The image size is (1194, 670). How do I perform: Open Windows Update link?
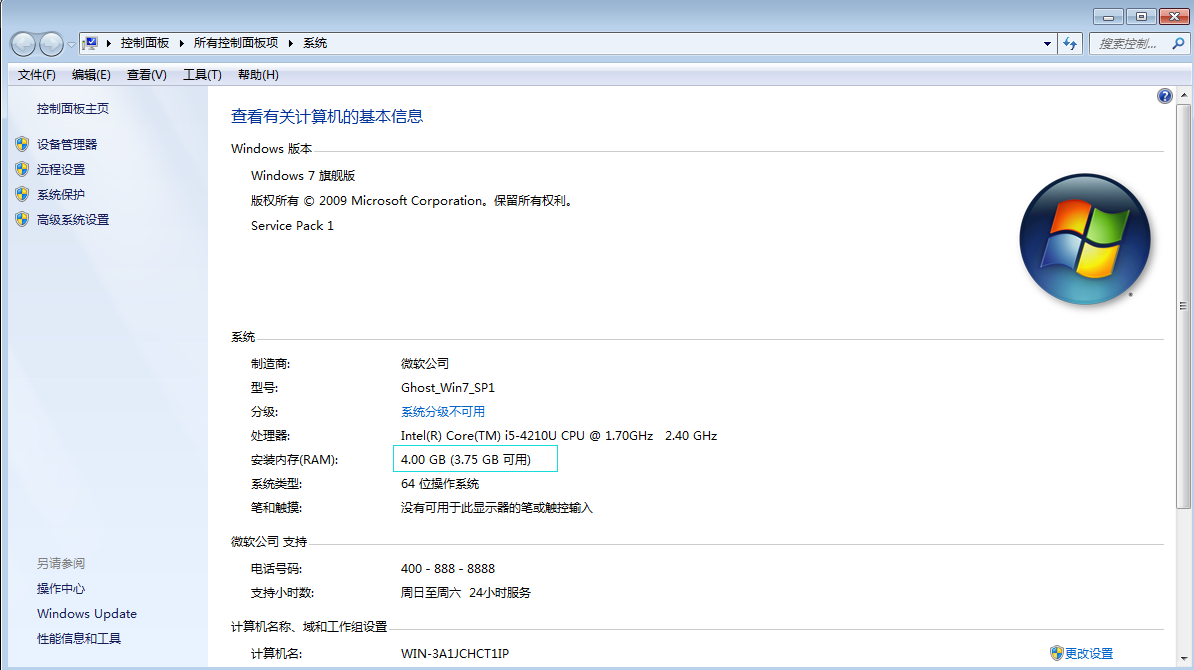click(87, 614)
